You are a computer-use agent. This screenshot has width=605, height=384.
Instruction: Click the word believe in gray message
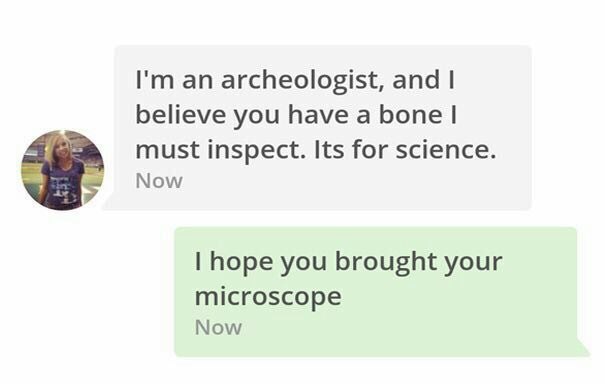click(x=181, y=115)
